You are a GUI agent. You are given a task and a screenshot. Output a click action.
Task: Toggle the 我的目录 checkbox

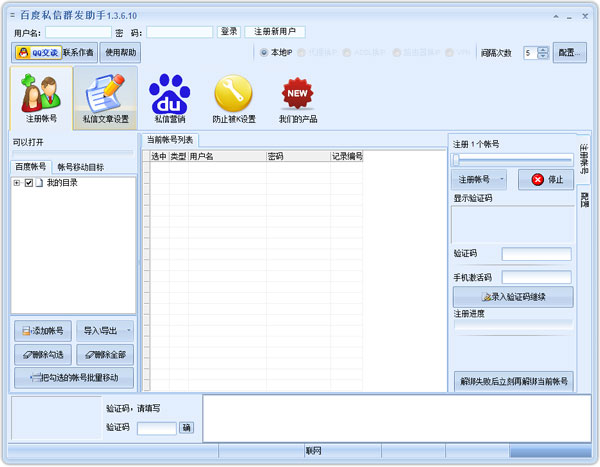[x=29, y=183]
